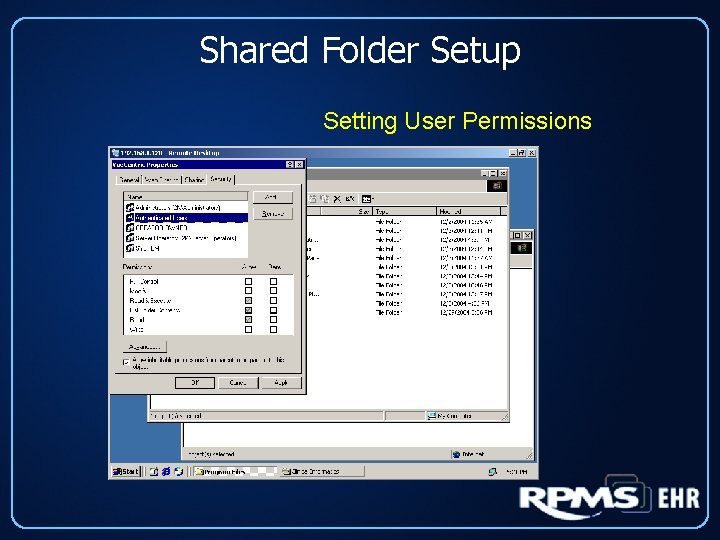This screenshot has width=720, height=540.
Task: Select the delete X icon in Explorer toolbar
Action: (337, 199)
